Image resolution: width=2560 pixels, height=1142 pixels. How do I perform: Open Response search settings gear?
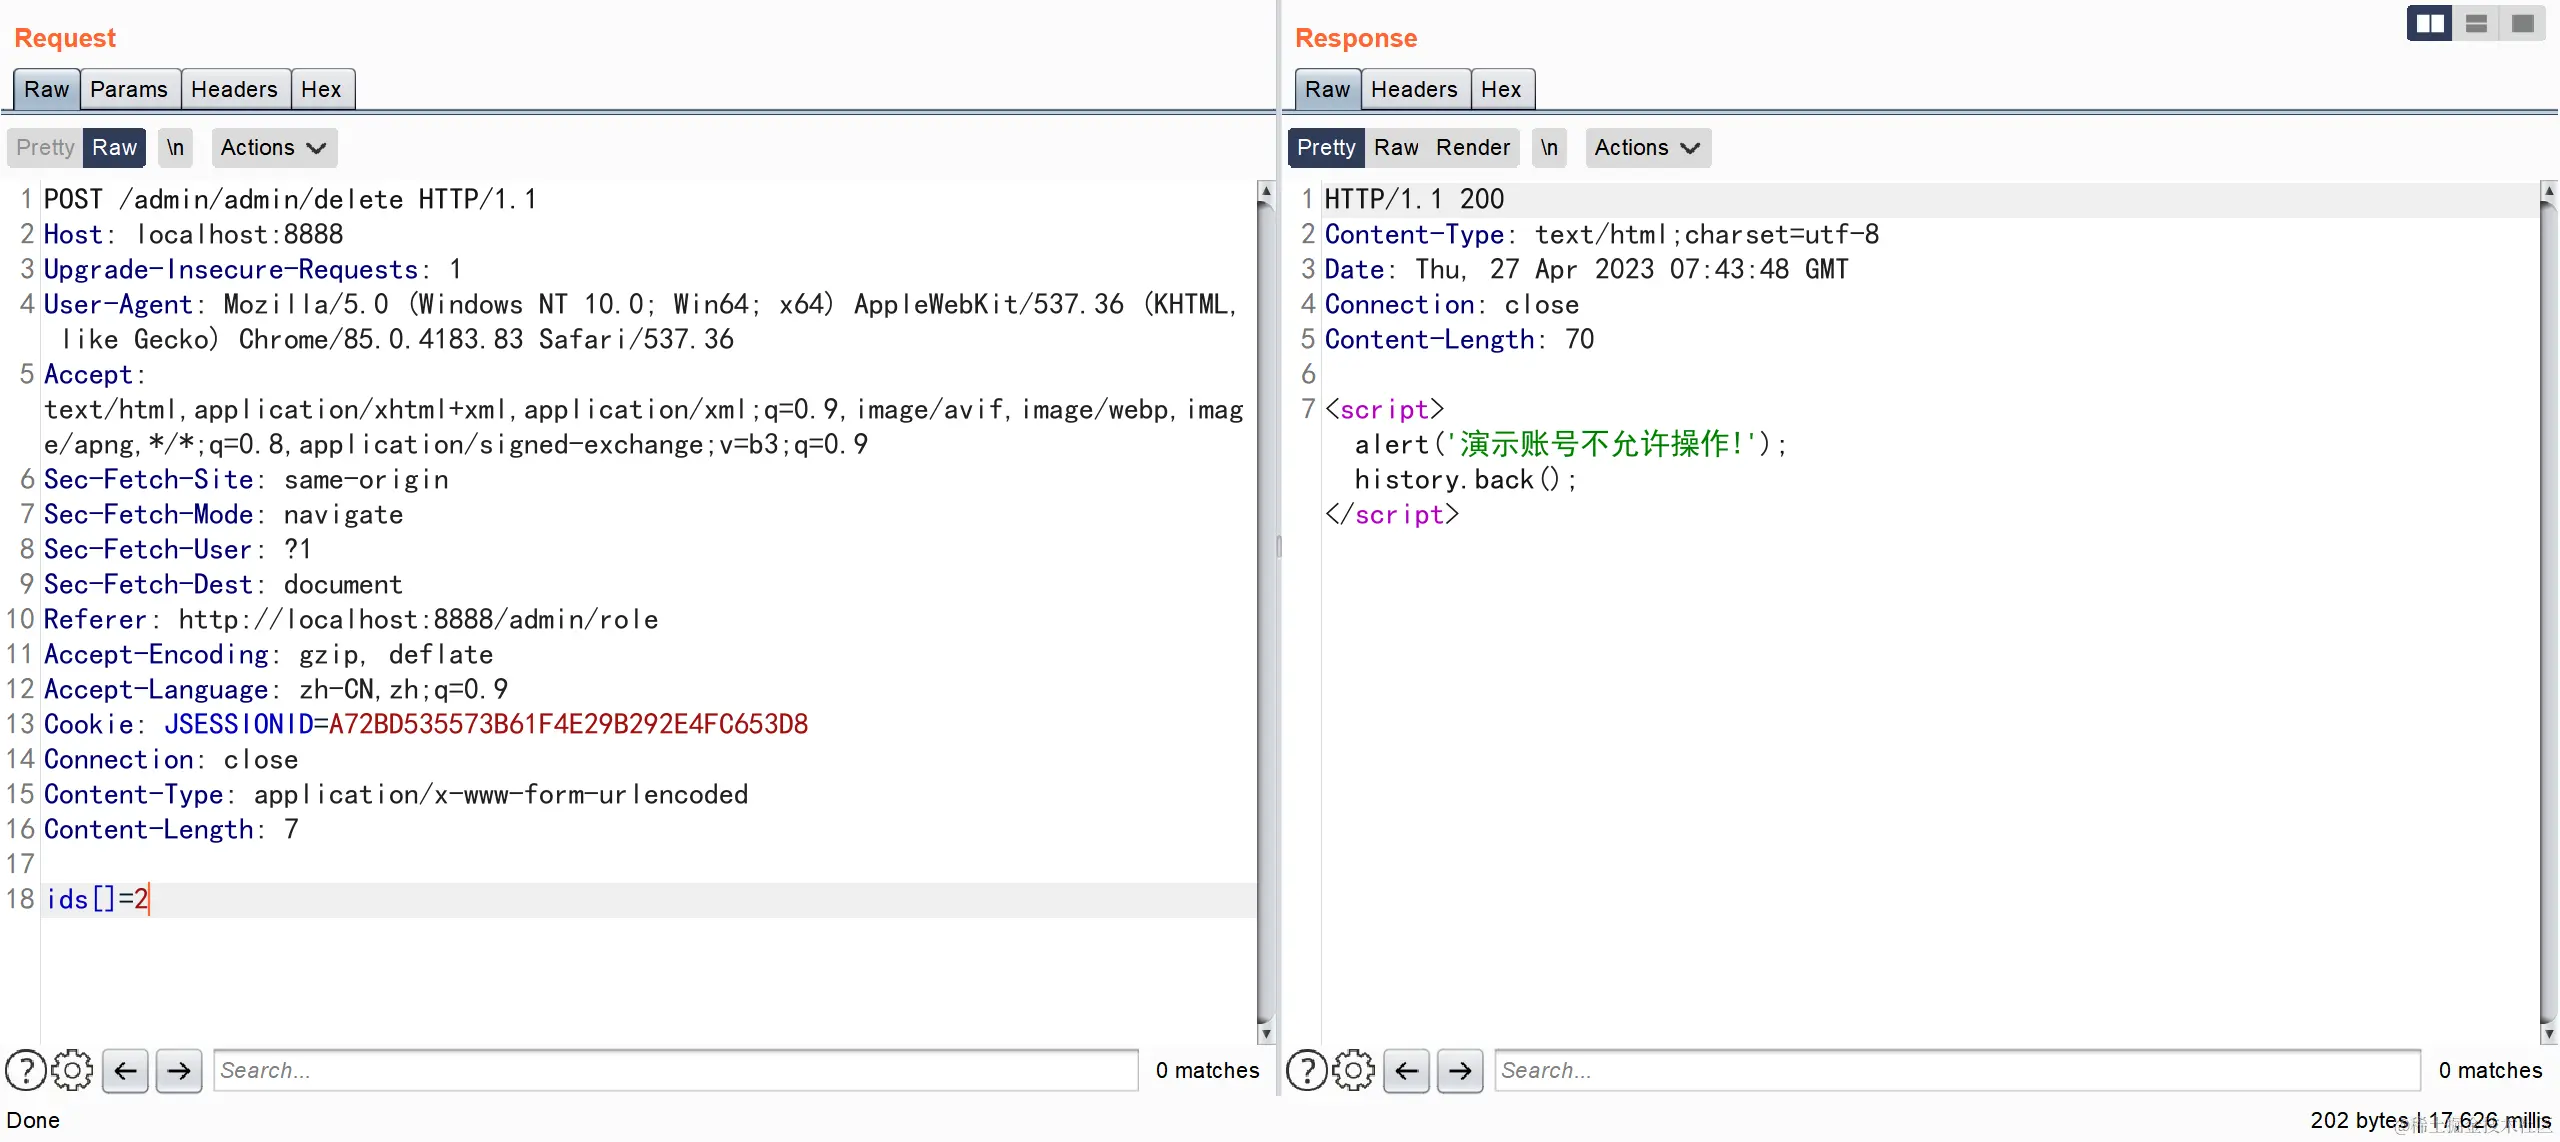pyautogui.click(x=1353, y=1070)
